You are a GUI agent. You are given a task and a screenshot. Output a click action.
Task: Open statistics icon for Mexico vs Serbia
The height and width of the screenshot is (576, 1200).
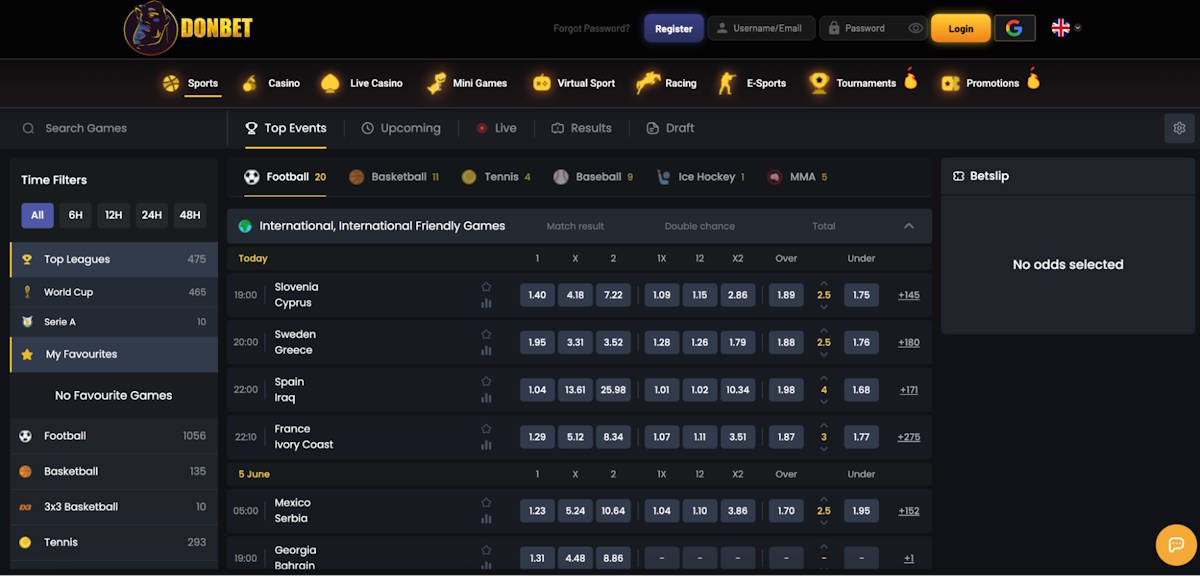486,518
